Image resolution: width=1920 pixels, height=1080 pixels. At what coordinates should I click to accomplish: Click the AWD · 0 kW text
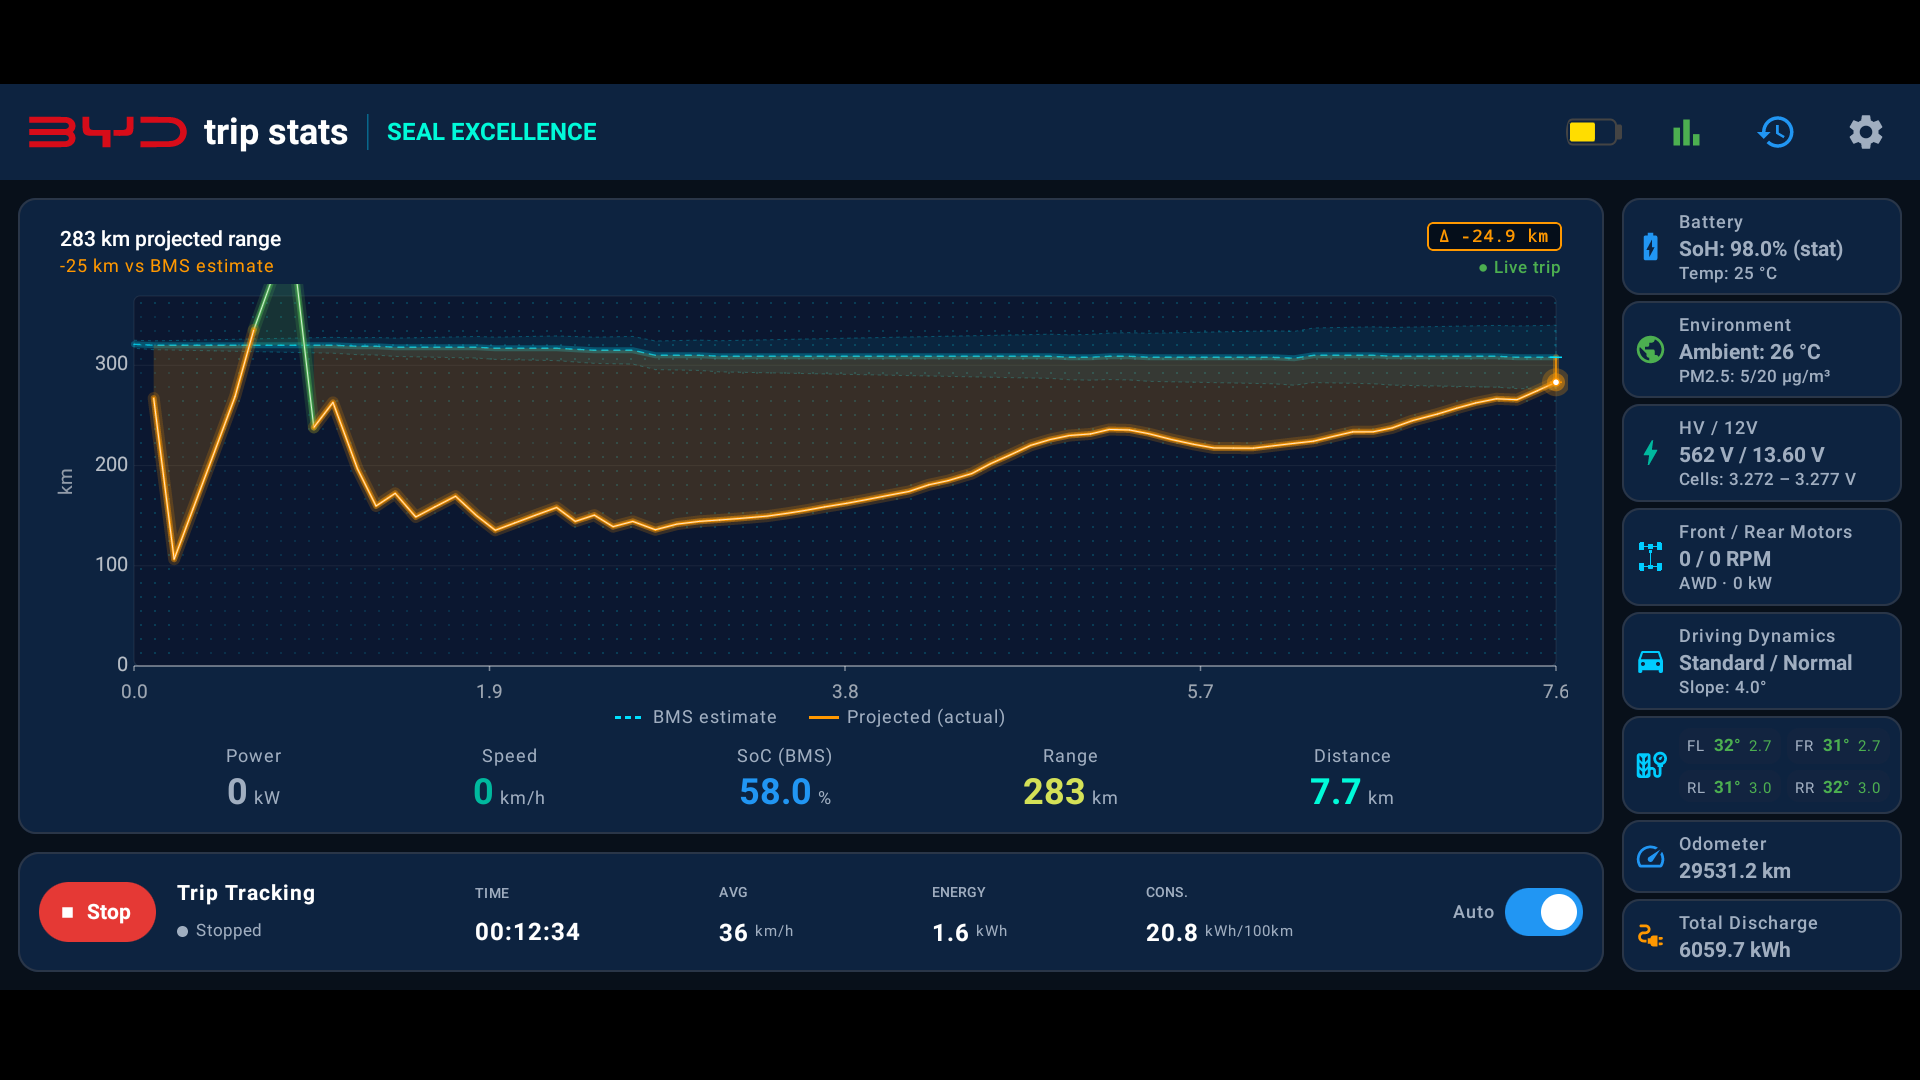(1725, 584)
